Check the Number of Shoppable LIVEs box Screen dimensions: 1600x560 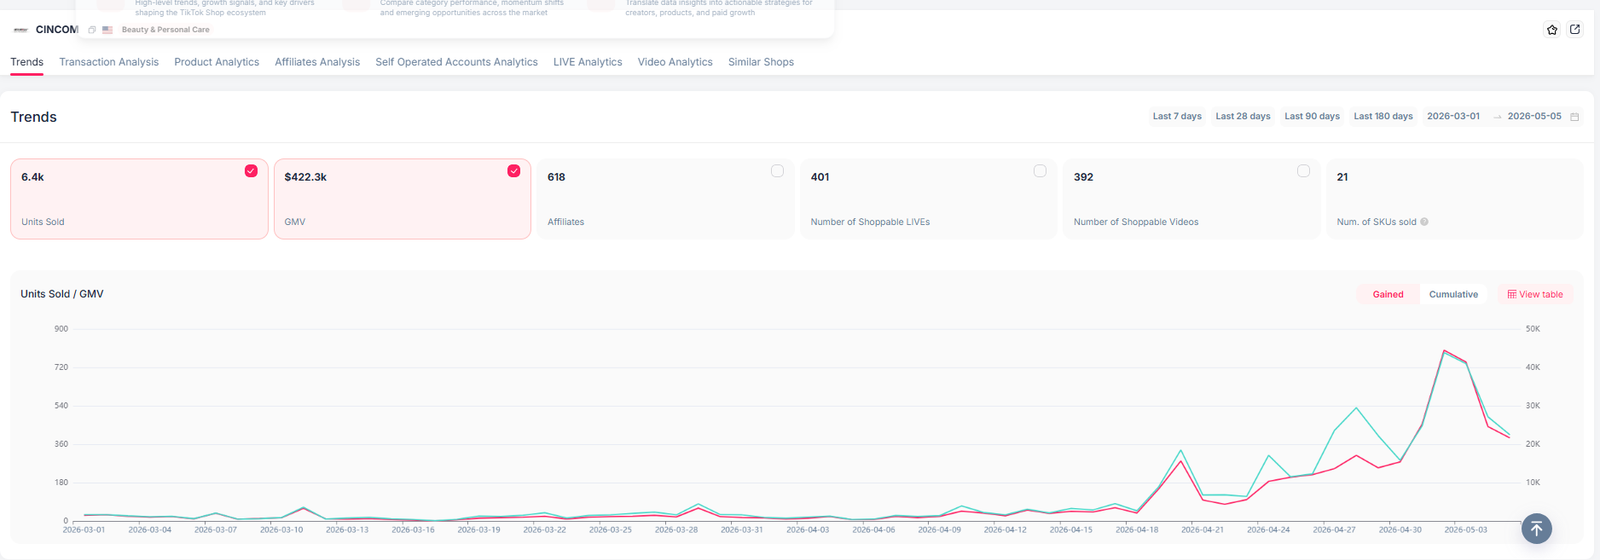tap(1040, 171)
